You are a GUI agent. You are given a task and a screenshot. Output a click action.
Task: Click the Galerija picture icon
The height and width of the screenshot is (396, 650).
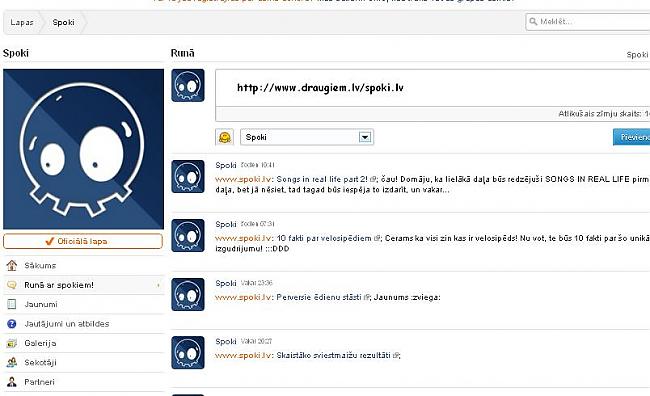(x=12, y=343)
